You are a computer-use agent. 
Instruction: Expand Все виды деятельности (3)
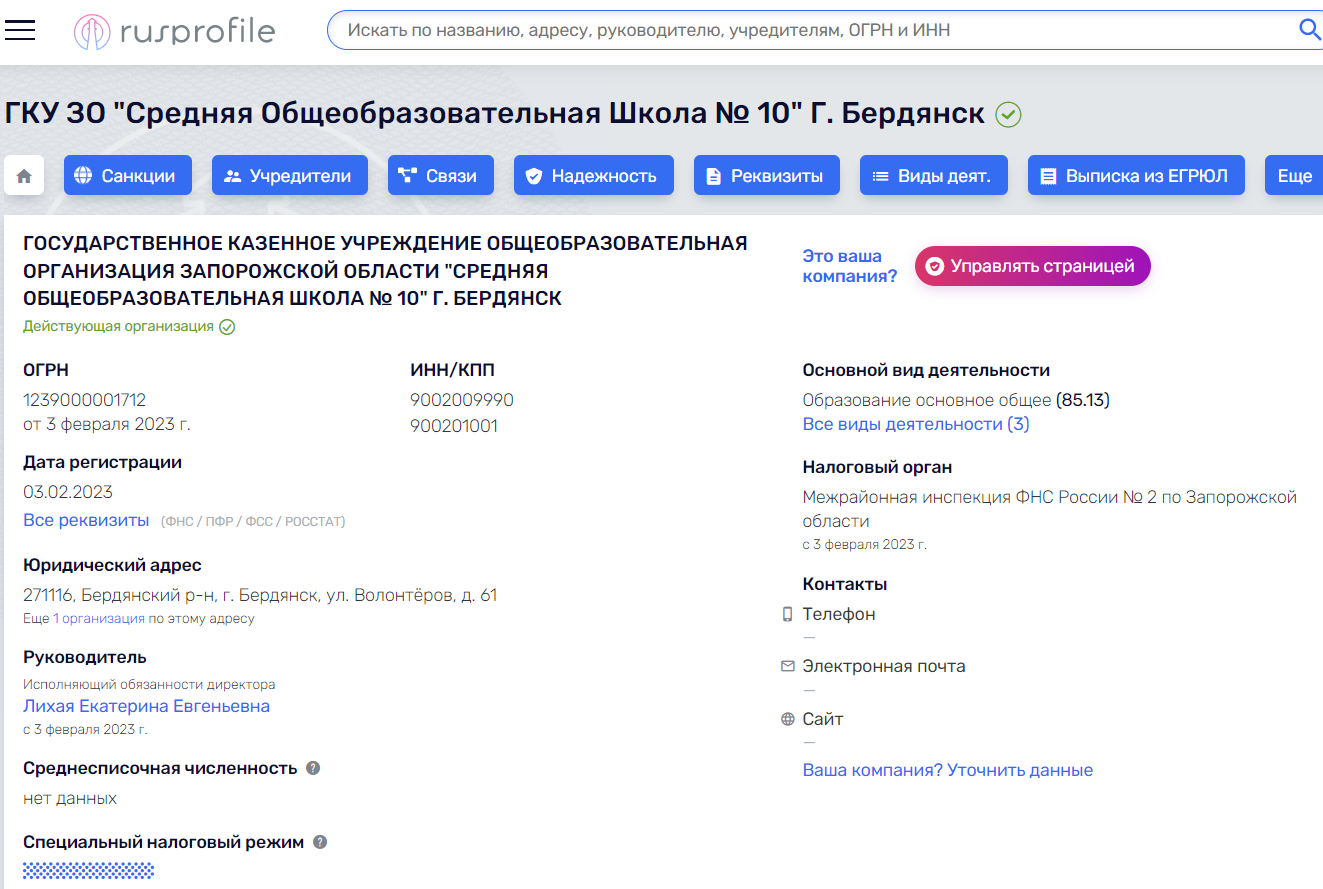(915, 424)
